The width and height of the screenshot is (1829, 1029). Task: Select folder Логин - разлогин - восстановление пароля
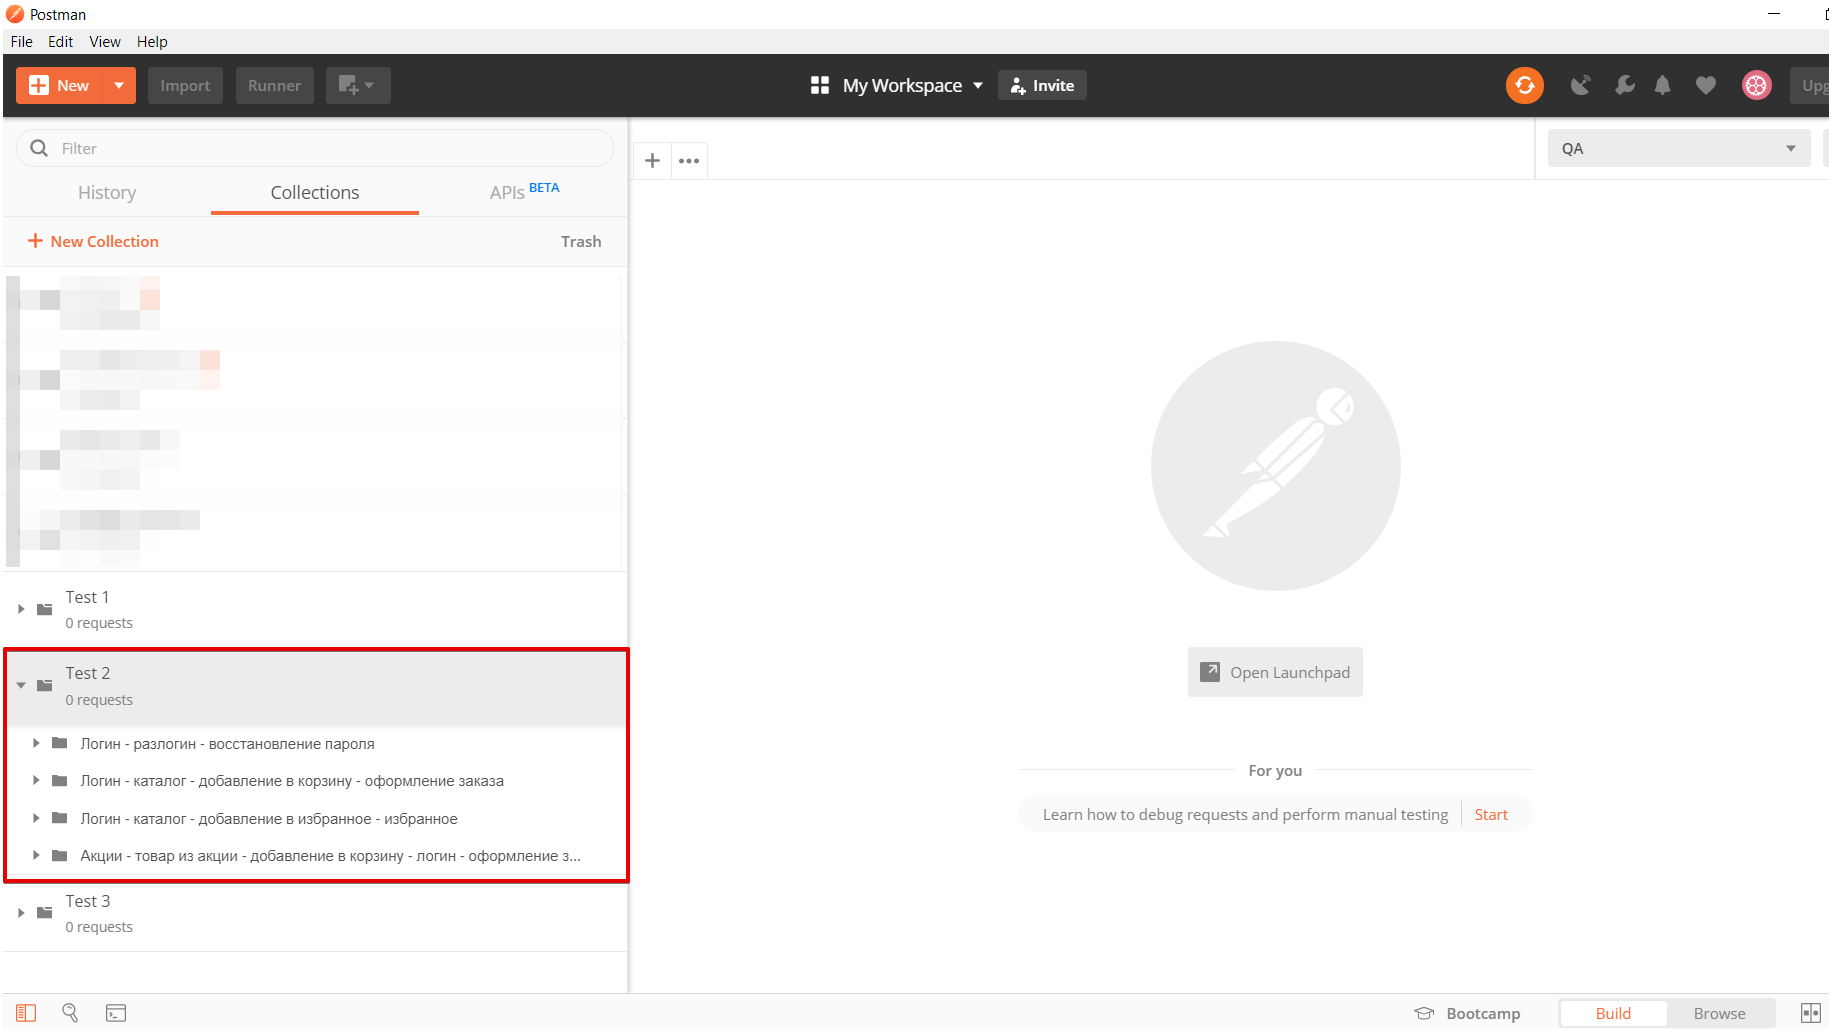point(227,744)
